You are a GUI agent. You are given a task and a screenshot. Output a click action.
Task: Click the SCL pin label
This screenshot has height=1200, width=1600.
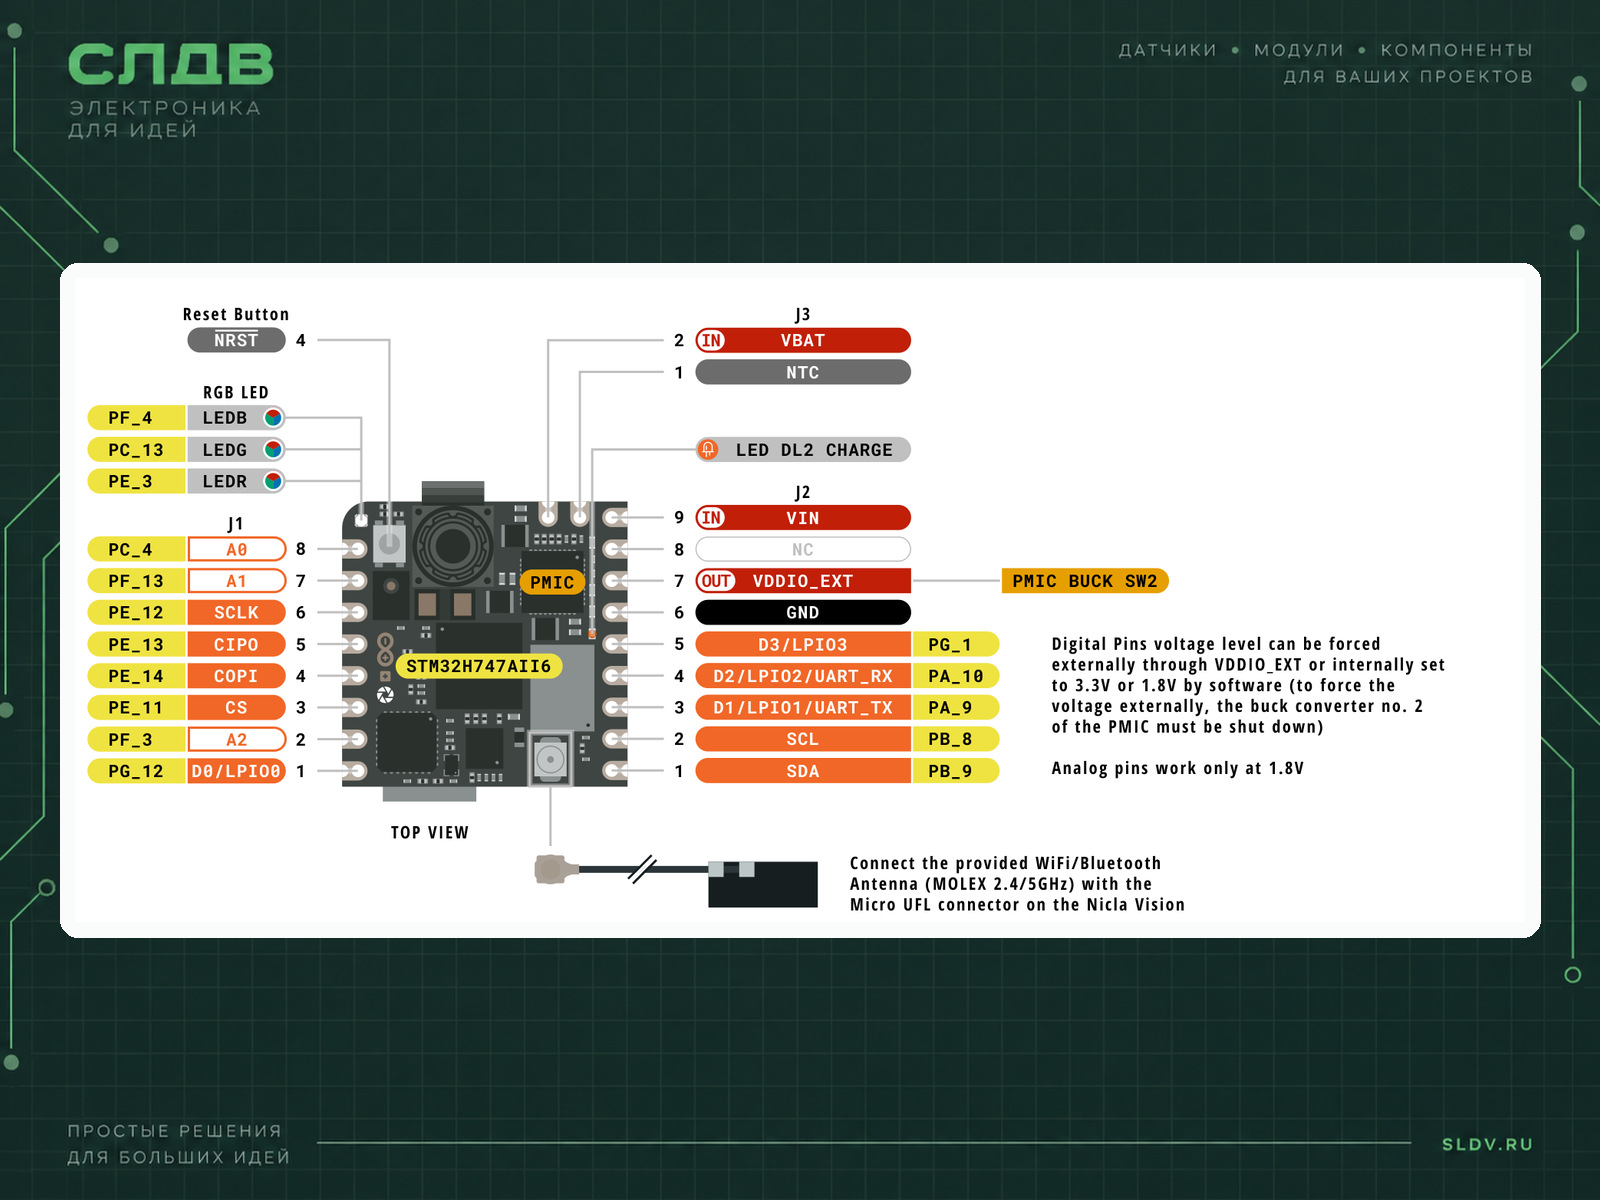click(x=803, y=740)
